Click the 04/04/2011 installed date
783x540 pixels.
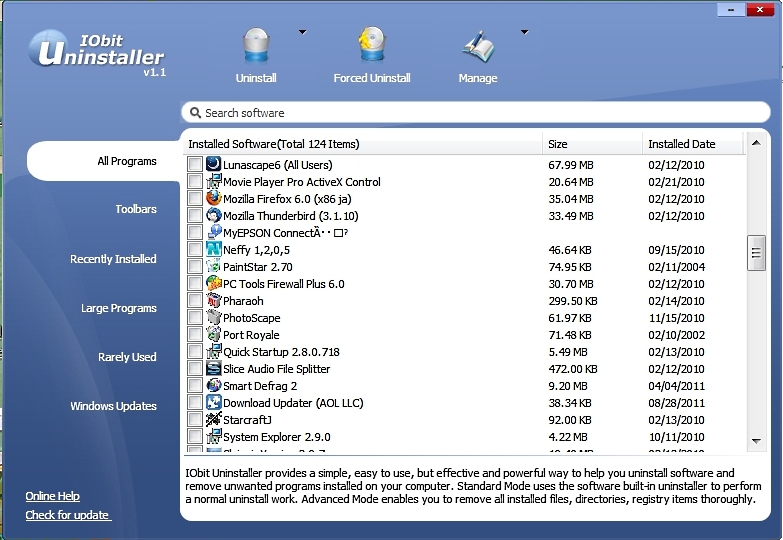coord(676,386)
